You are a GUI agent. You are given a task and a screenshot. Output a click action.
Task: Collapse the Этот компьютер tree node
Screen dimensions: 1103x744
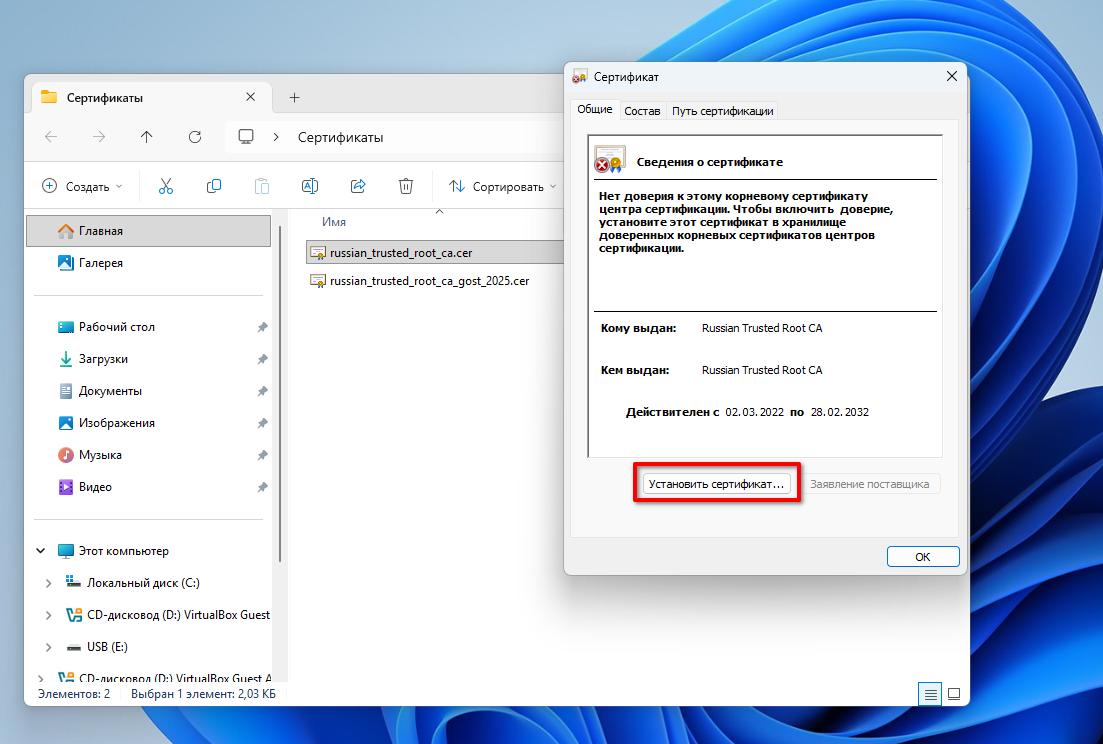pyautogui.click(x=41, y=551)
